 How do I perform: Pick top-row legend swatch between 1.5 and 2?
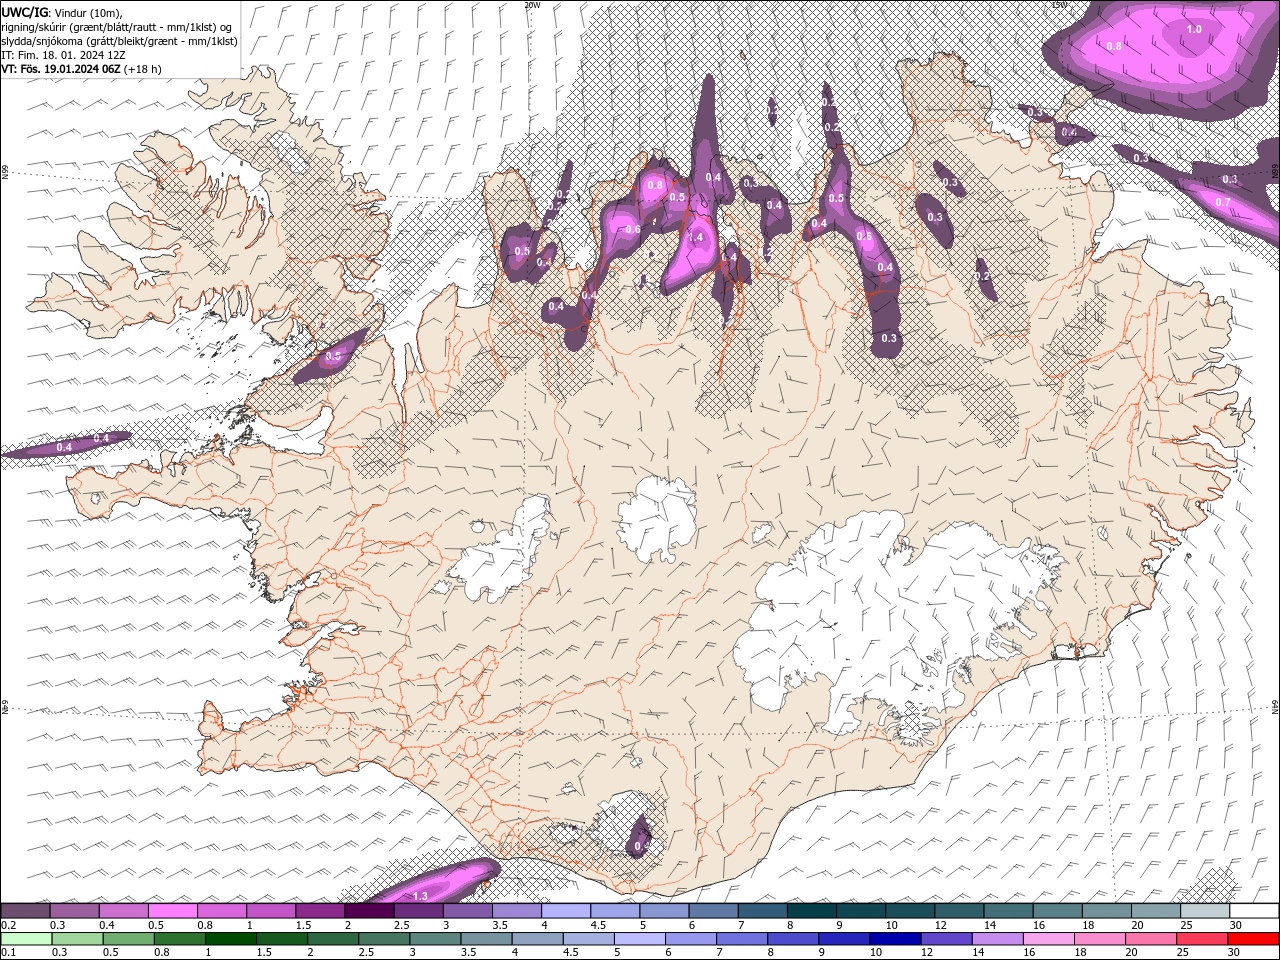319,911
